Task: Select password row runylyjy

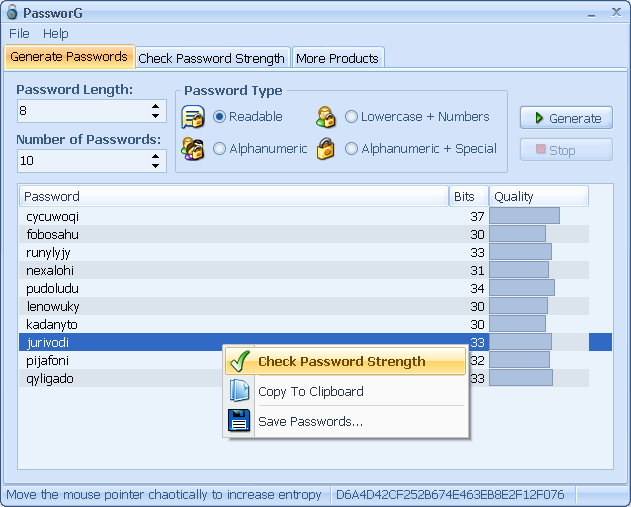Action: 304,252
